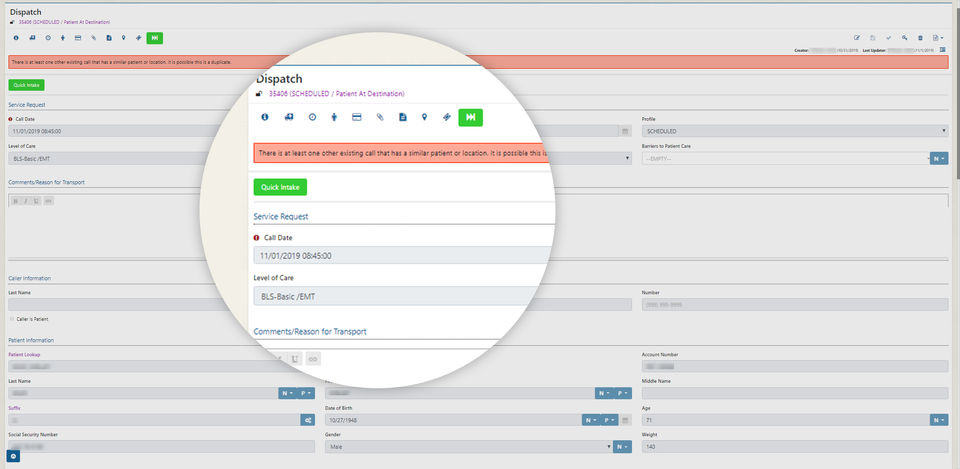Click the Suffix label link
The width and height of the screenshot is (960, 469).
pyautogui.click(x=14, y=408)
